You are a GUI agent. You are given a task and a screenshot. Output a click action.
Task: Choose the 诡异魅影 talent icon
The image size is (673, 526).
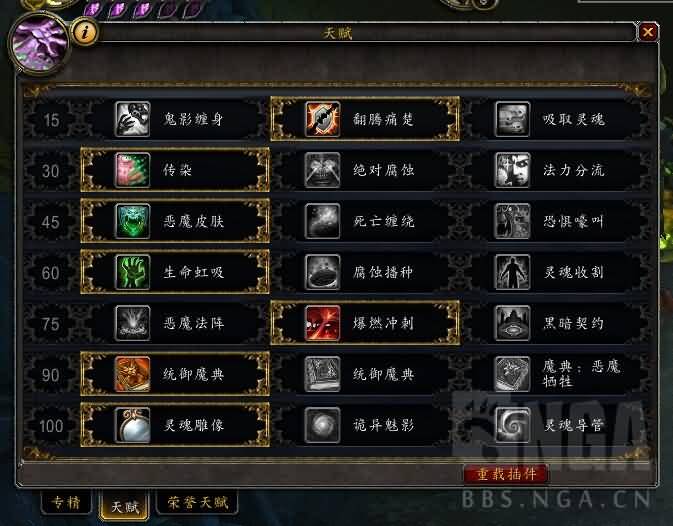pos(322,425)
